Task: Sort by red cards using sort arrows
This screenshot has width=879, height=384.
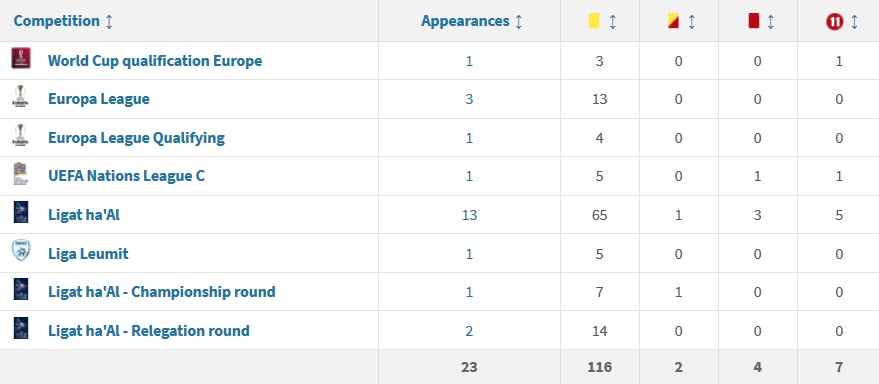Action: [770, 21]
